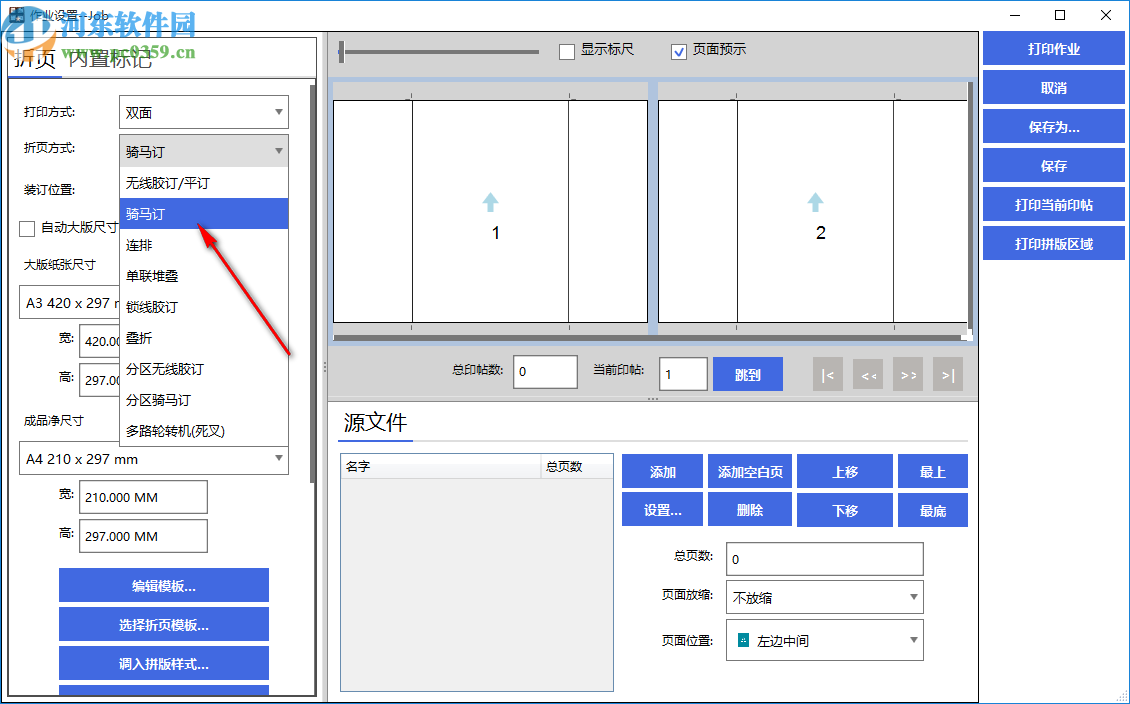Click 编辑模板... button
Viewport: 1130px width, 704px height.
click(x=164, y=586)
